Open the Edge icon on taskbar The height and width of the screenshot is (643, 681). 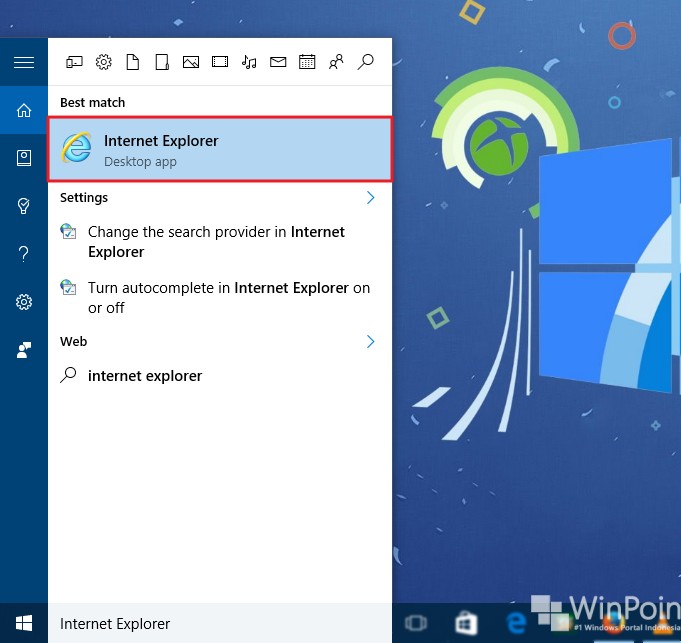(x=516, y=623)
